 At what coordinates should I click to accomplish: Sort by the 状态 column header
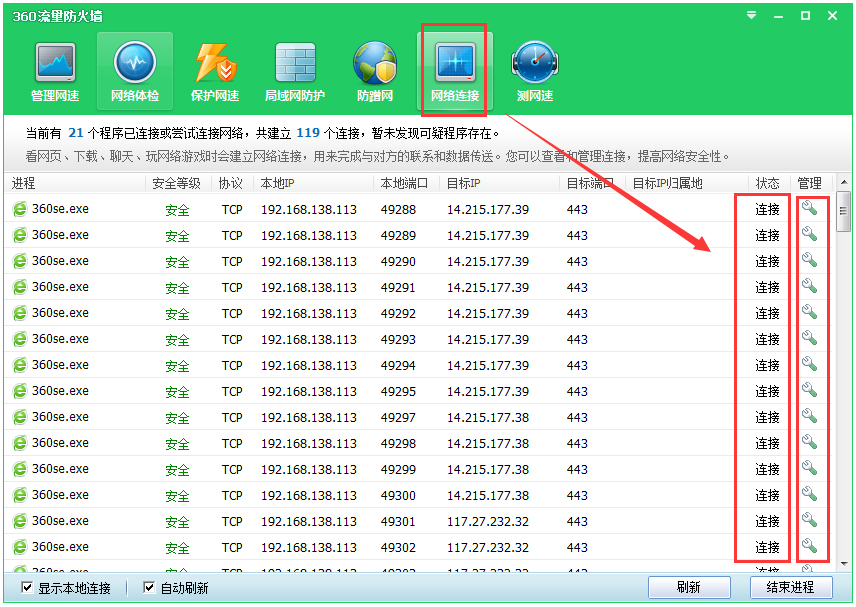point(769,183)
